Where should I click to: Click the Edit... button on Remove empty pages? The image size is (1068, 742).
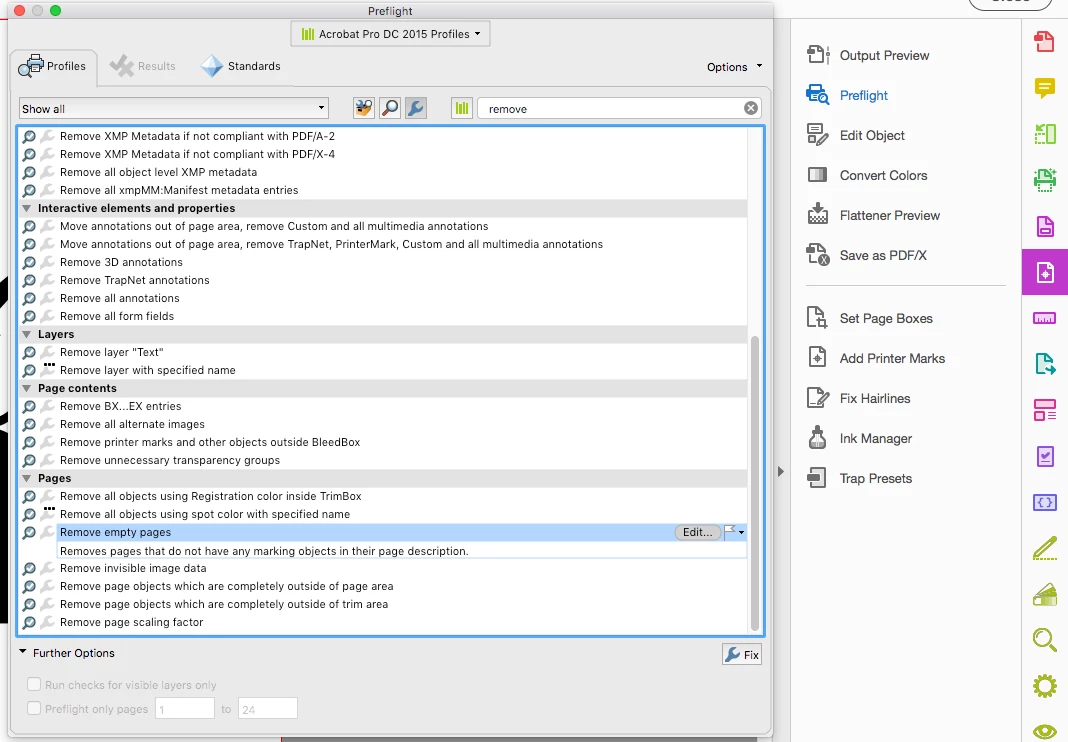tap(697, 532)
